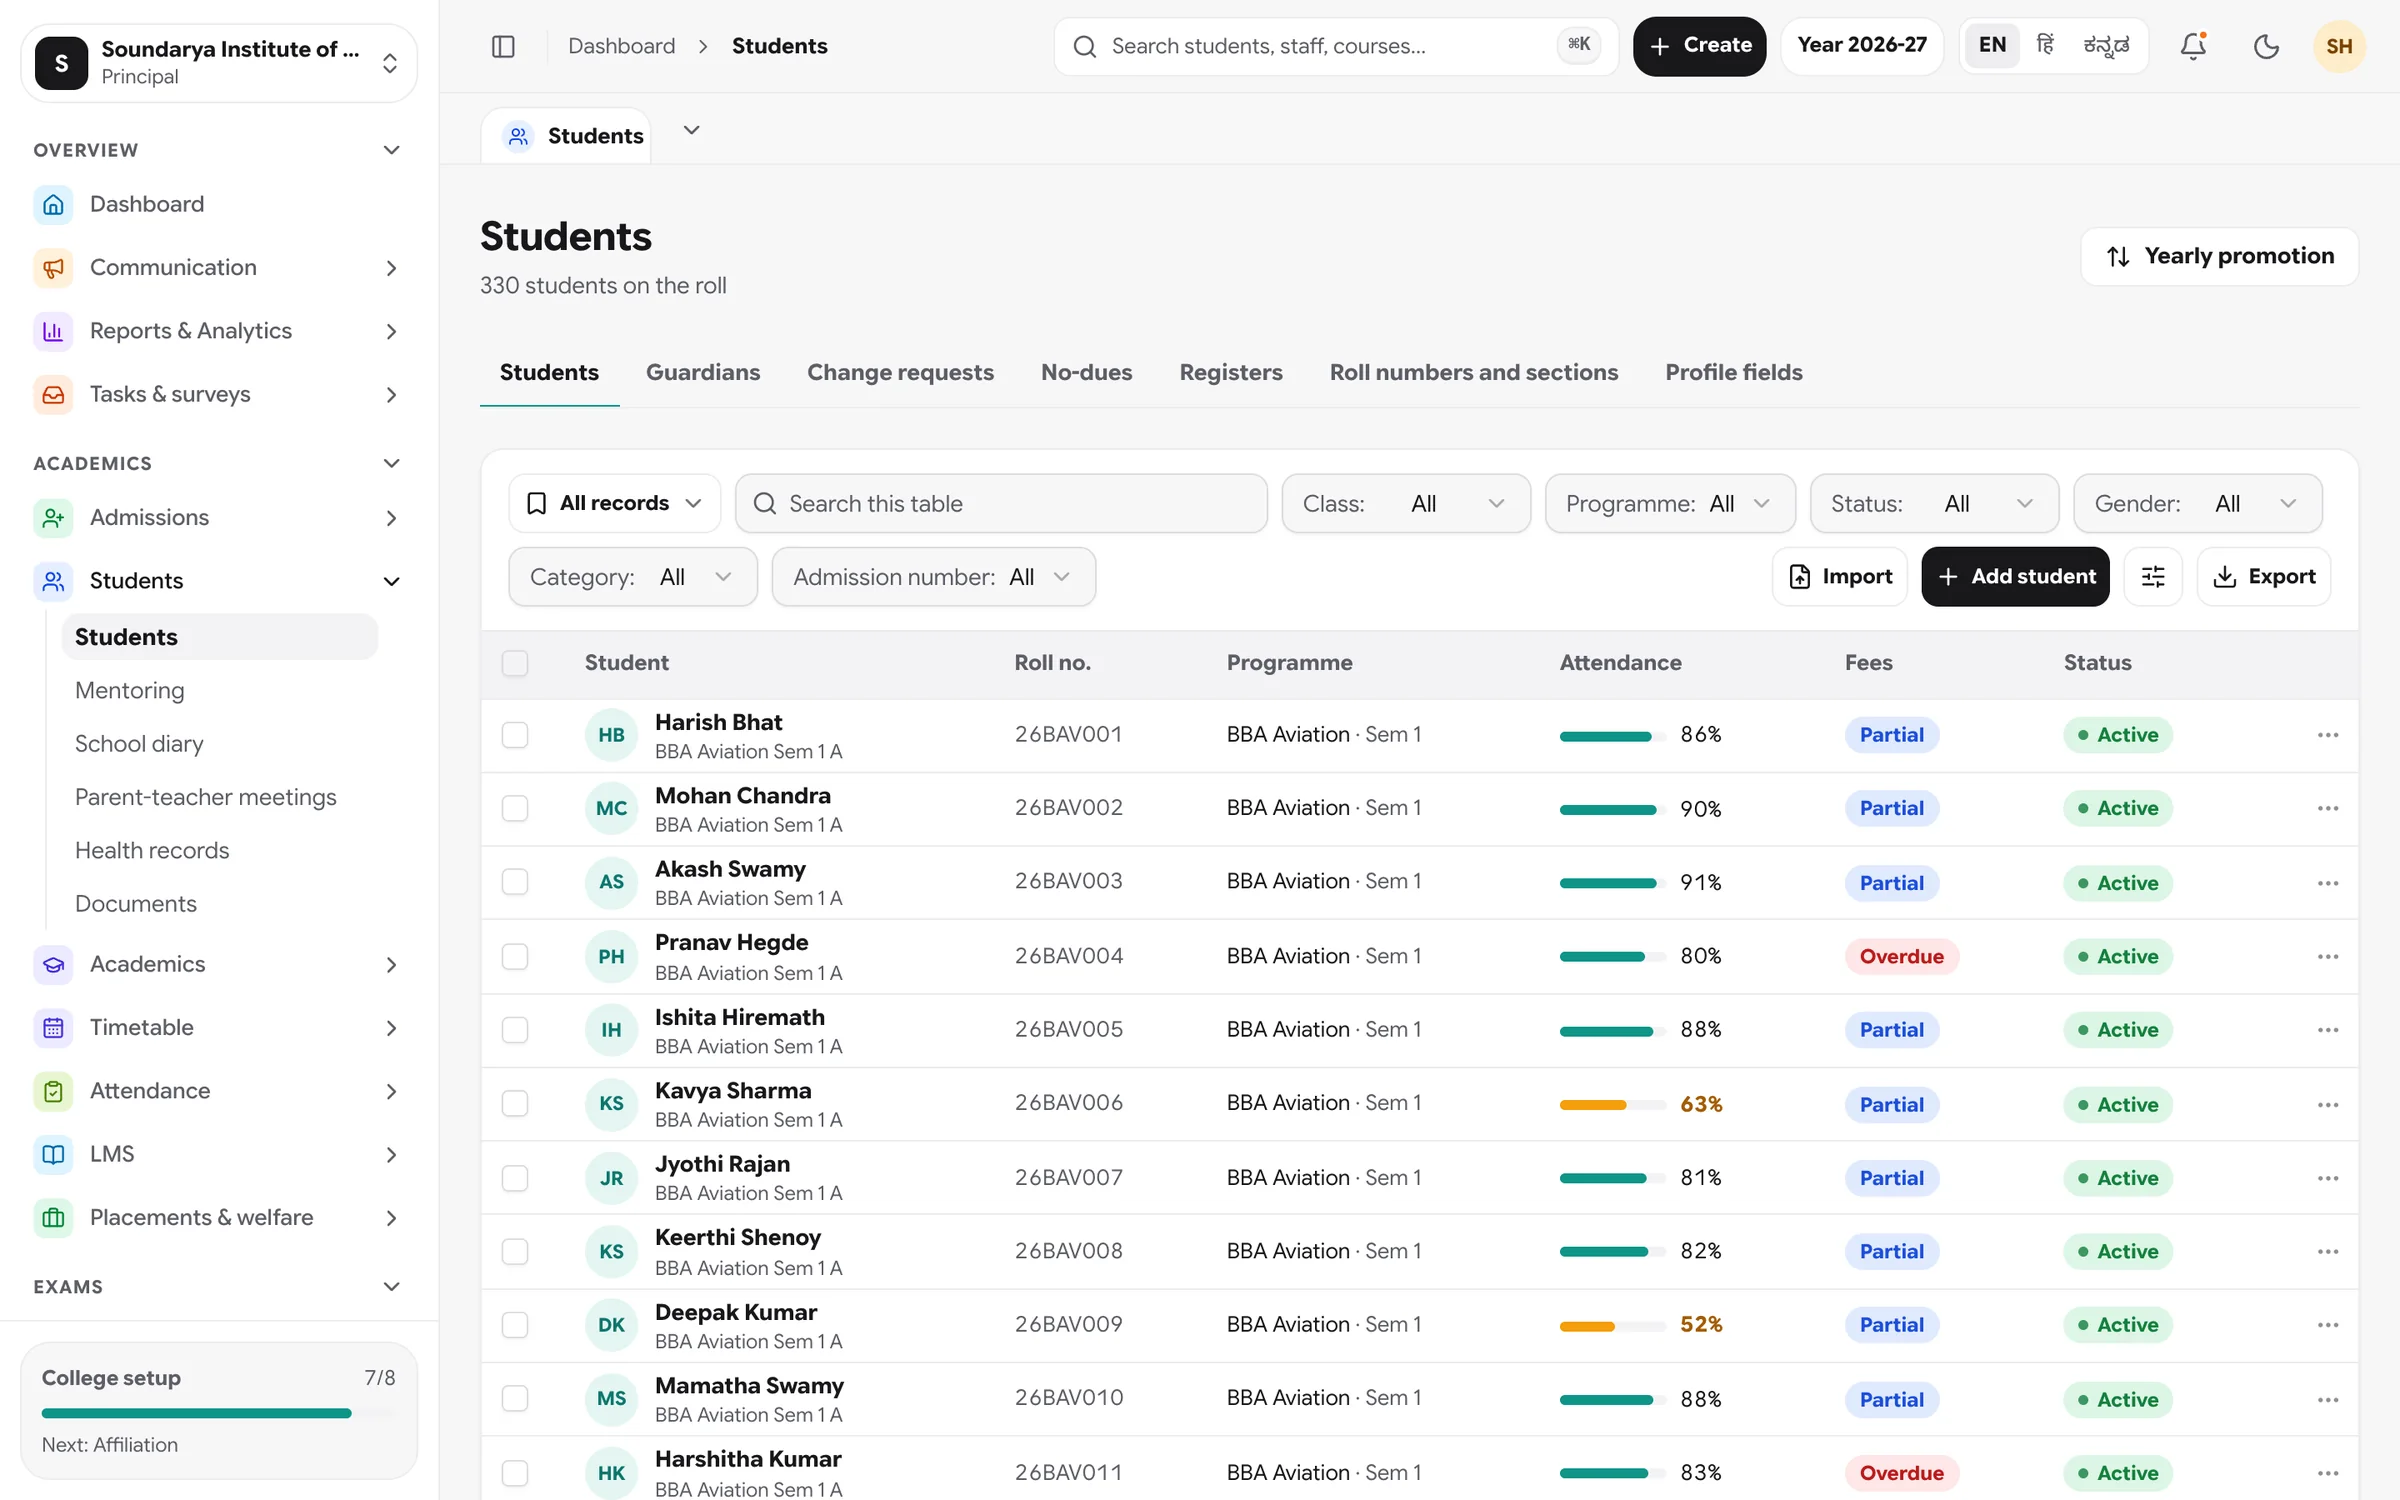The height and width of the screenshot is (1500, 2400).
Task: Open the Programme filter dropdown
Action: pos(1669,503)
